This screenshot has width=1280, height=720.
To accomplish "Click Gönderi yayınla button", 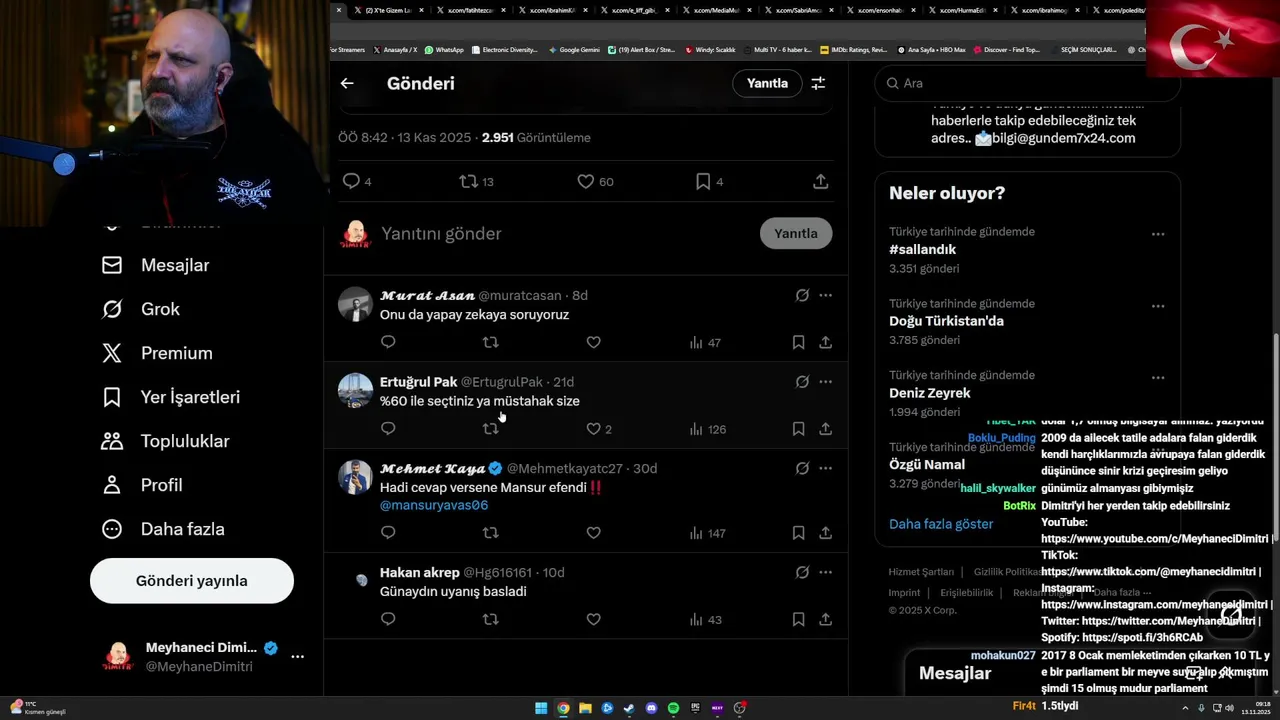I will 192,581.
